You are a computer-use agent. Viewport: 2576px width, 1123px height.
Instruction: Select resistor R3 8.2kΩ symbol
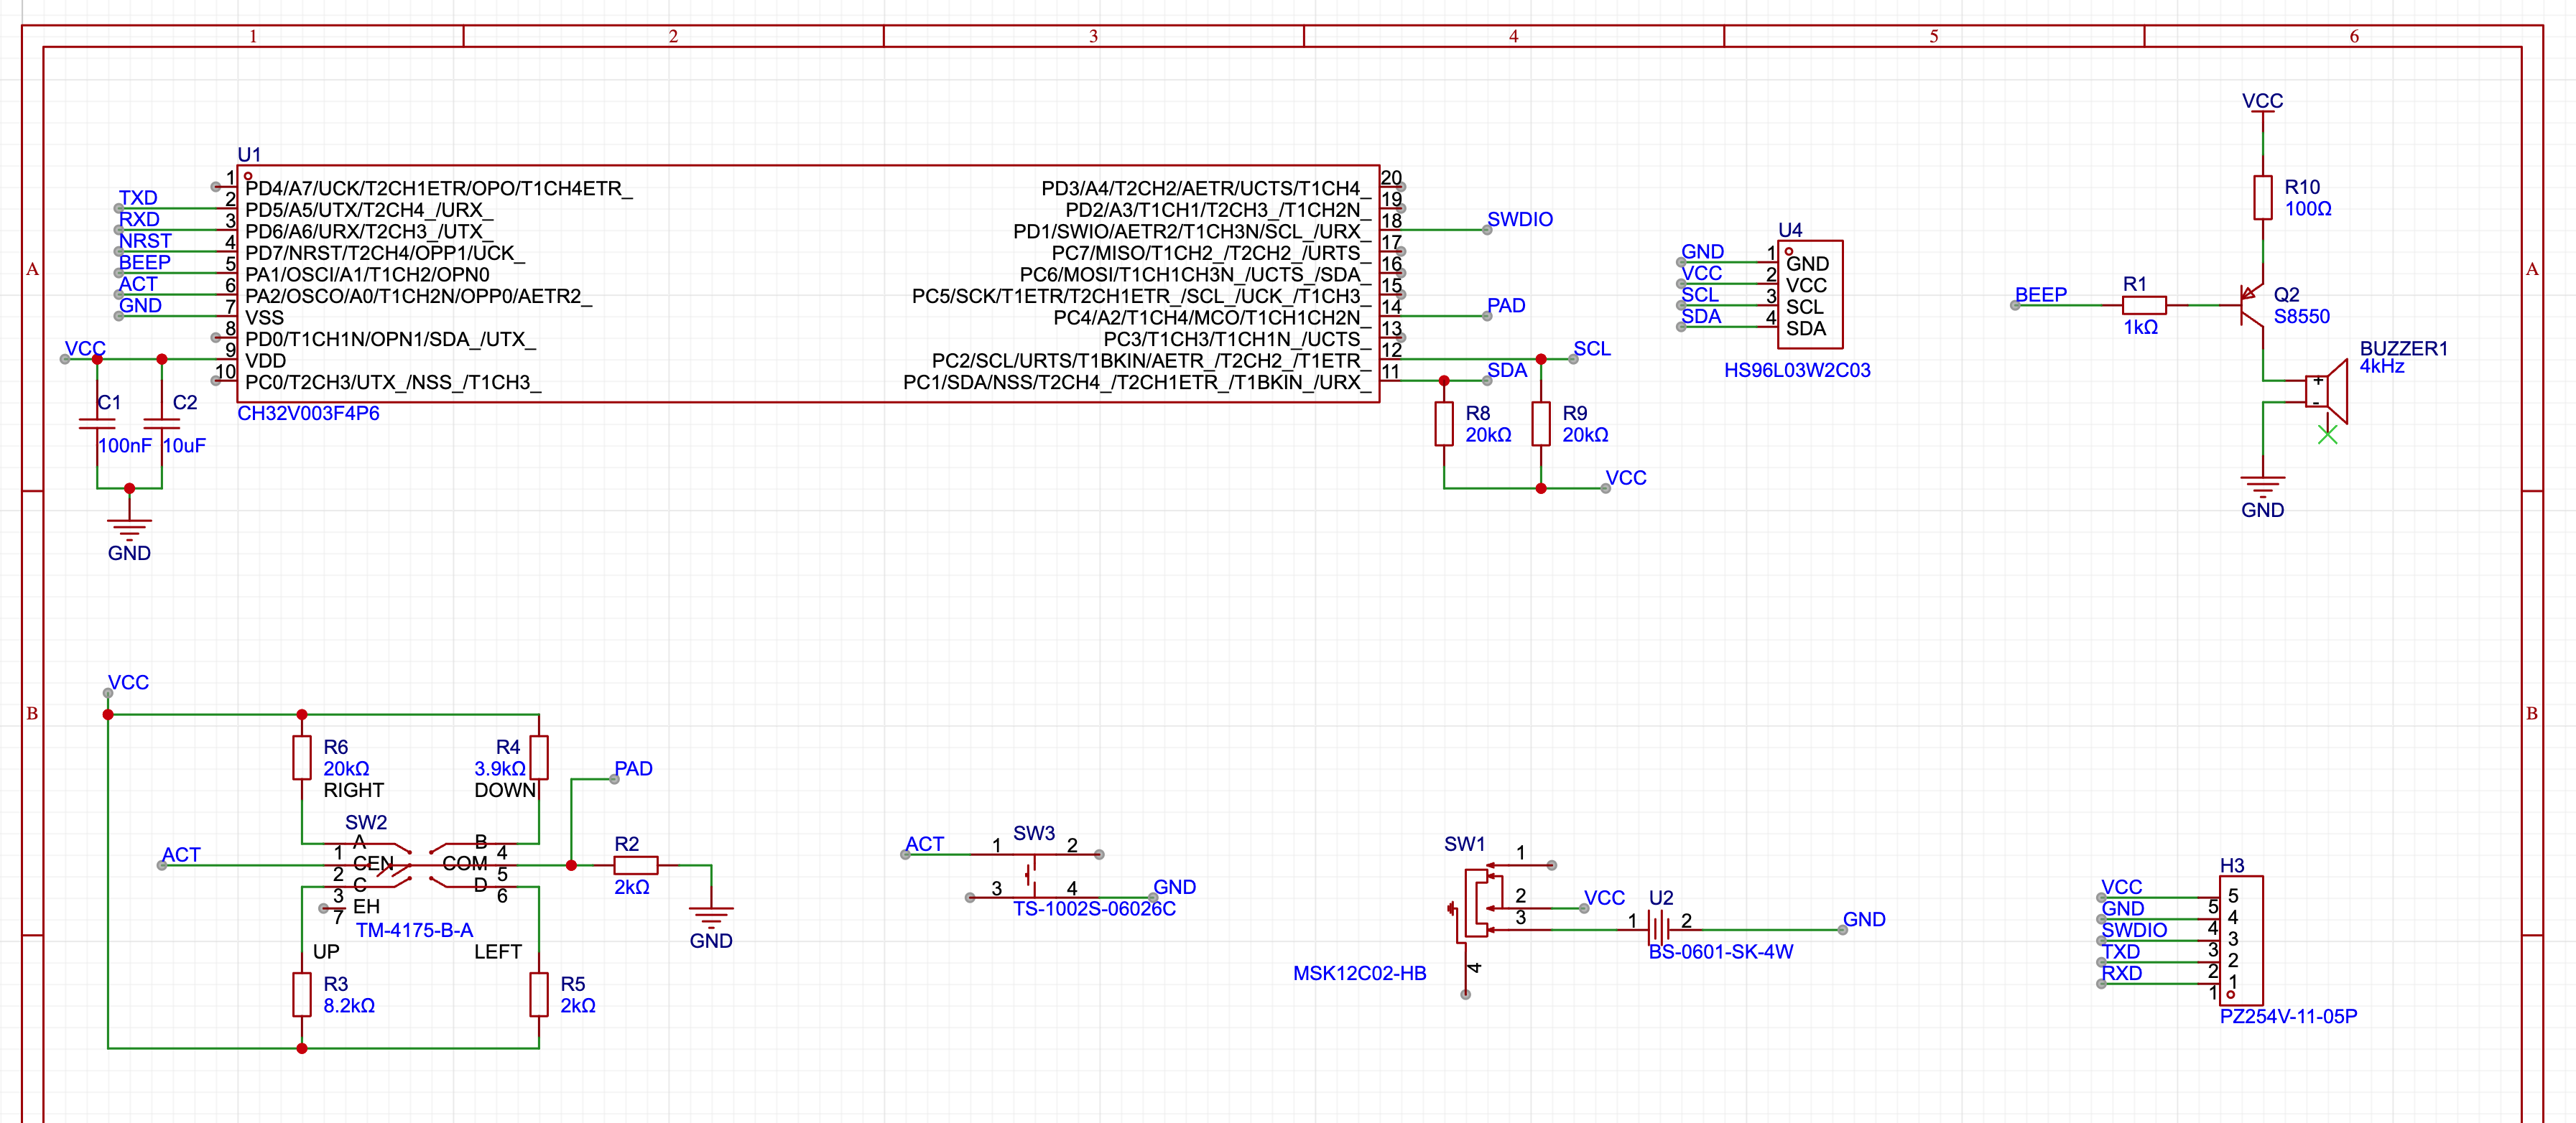click(x=302, y=995)
